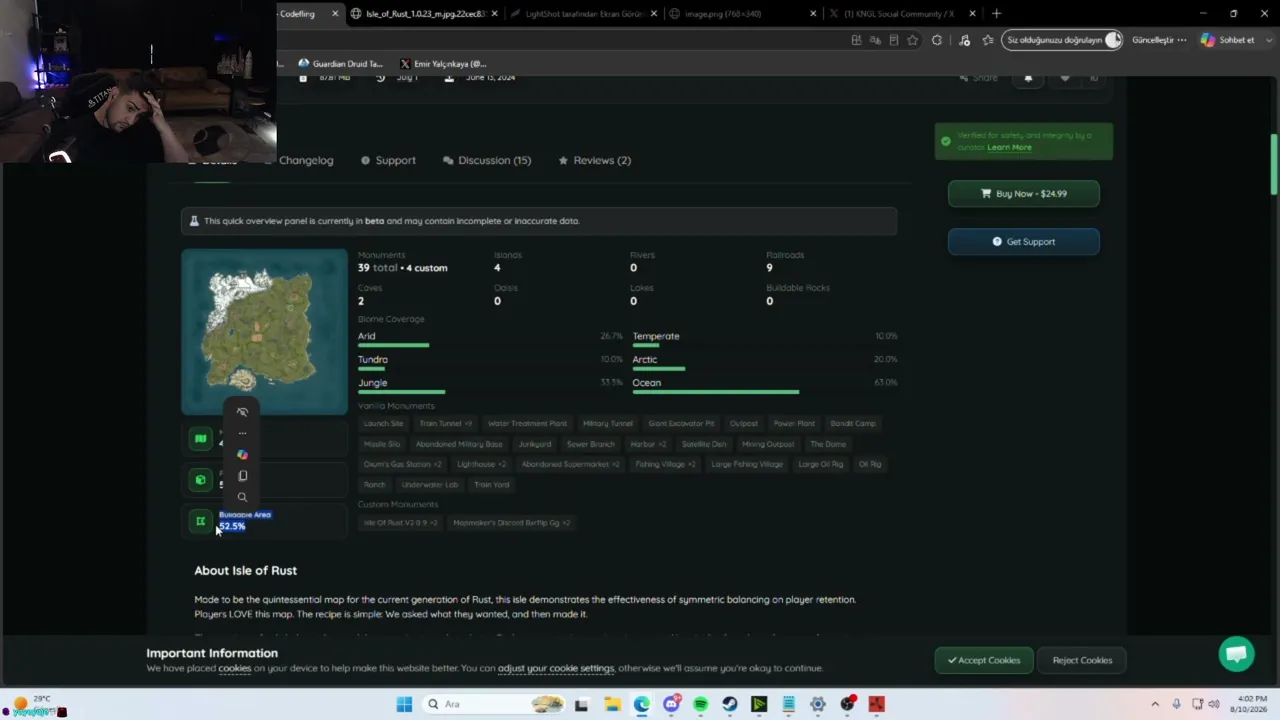Image resolution: width=1280 pixels, height=720 pixels.
Task: Click the Ocean biome coverage bar
Action: click(716, 392)
